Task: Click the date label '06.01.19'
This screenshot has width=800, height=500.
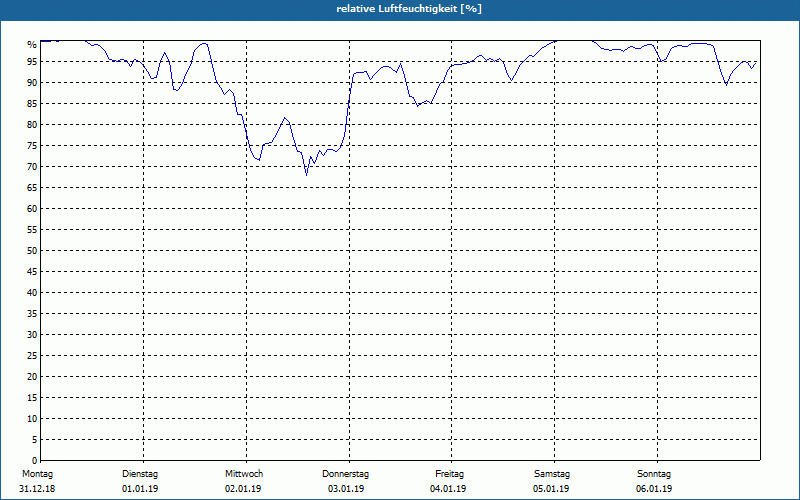Action: [x=654, y=489]
